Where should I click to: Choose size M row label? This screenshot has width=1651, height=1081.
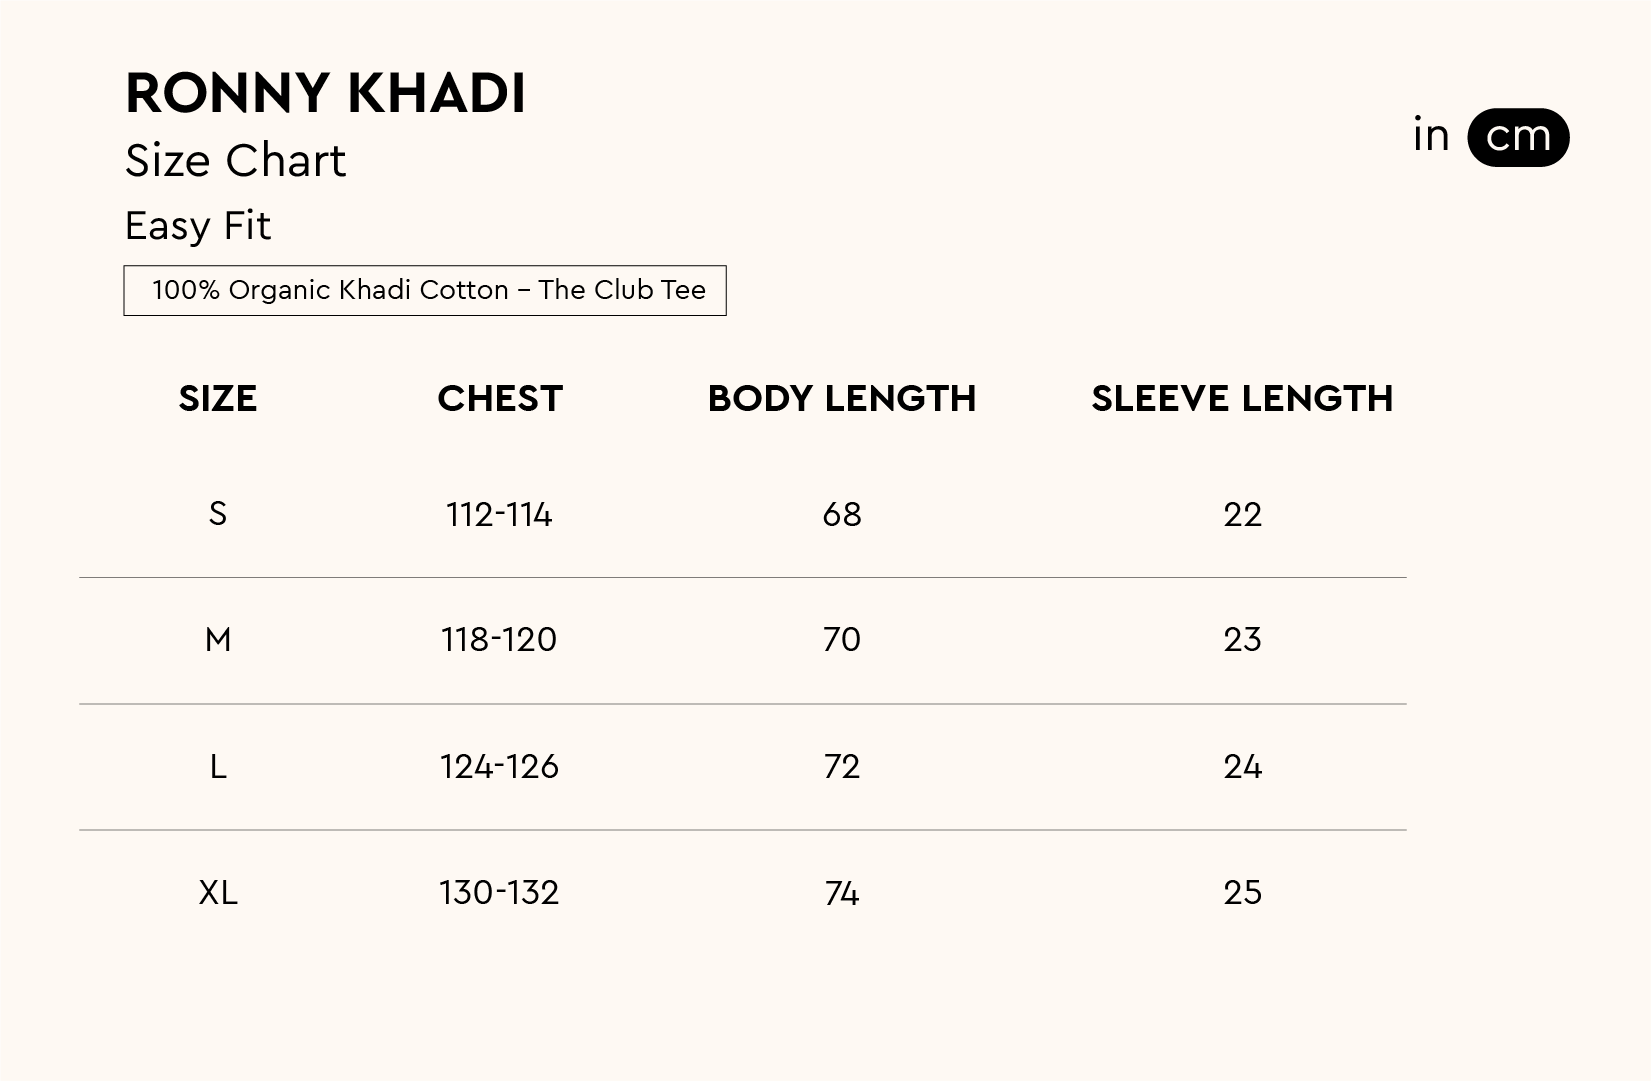[x=218, y=640]
